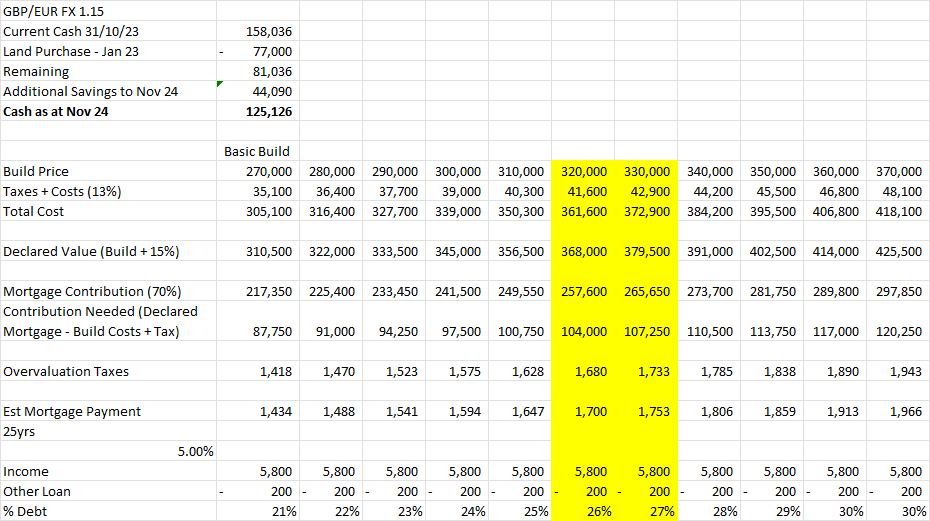Click the bold 125,126 cash total cell
The image size is (930, 521).
pyautogui.click(x=266, y=111)
